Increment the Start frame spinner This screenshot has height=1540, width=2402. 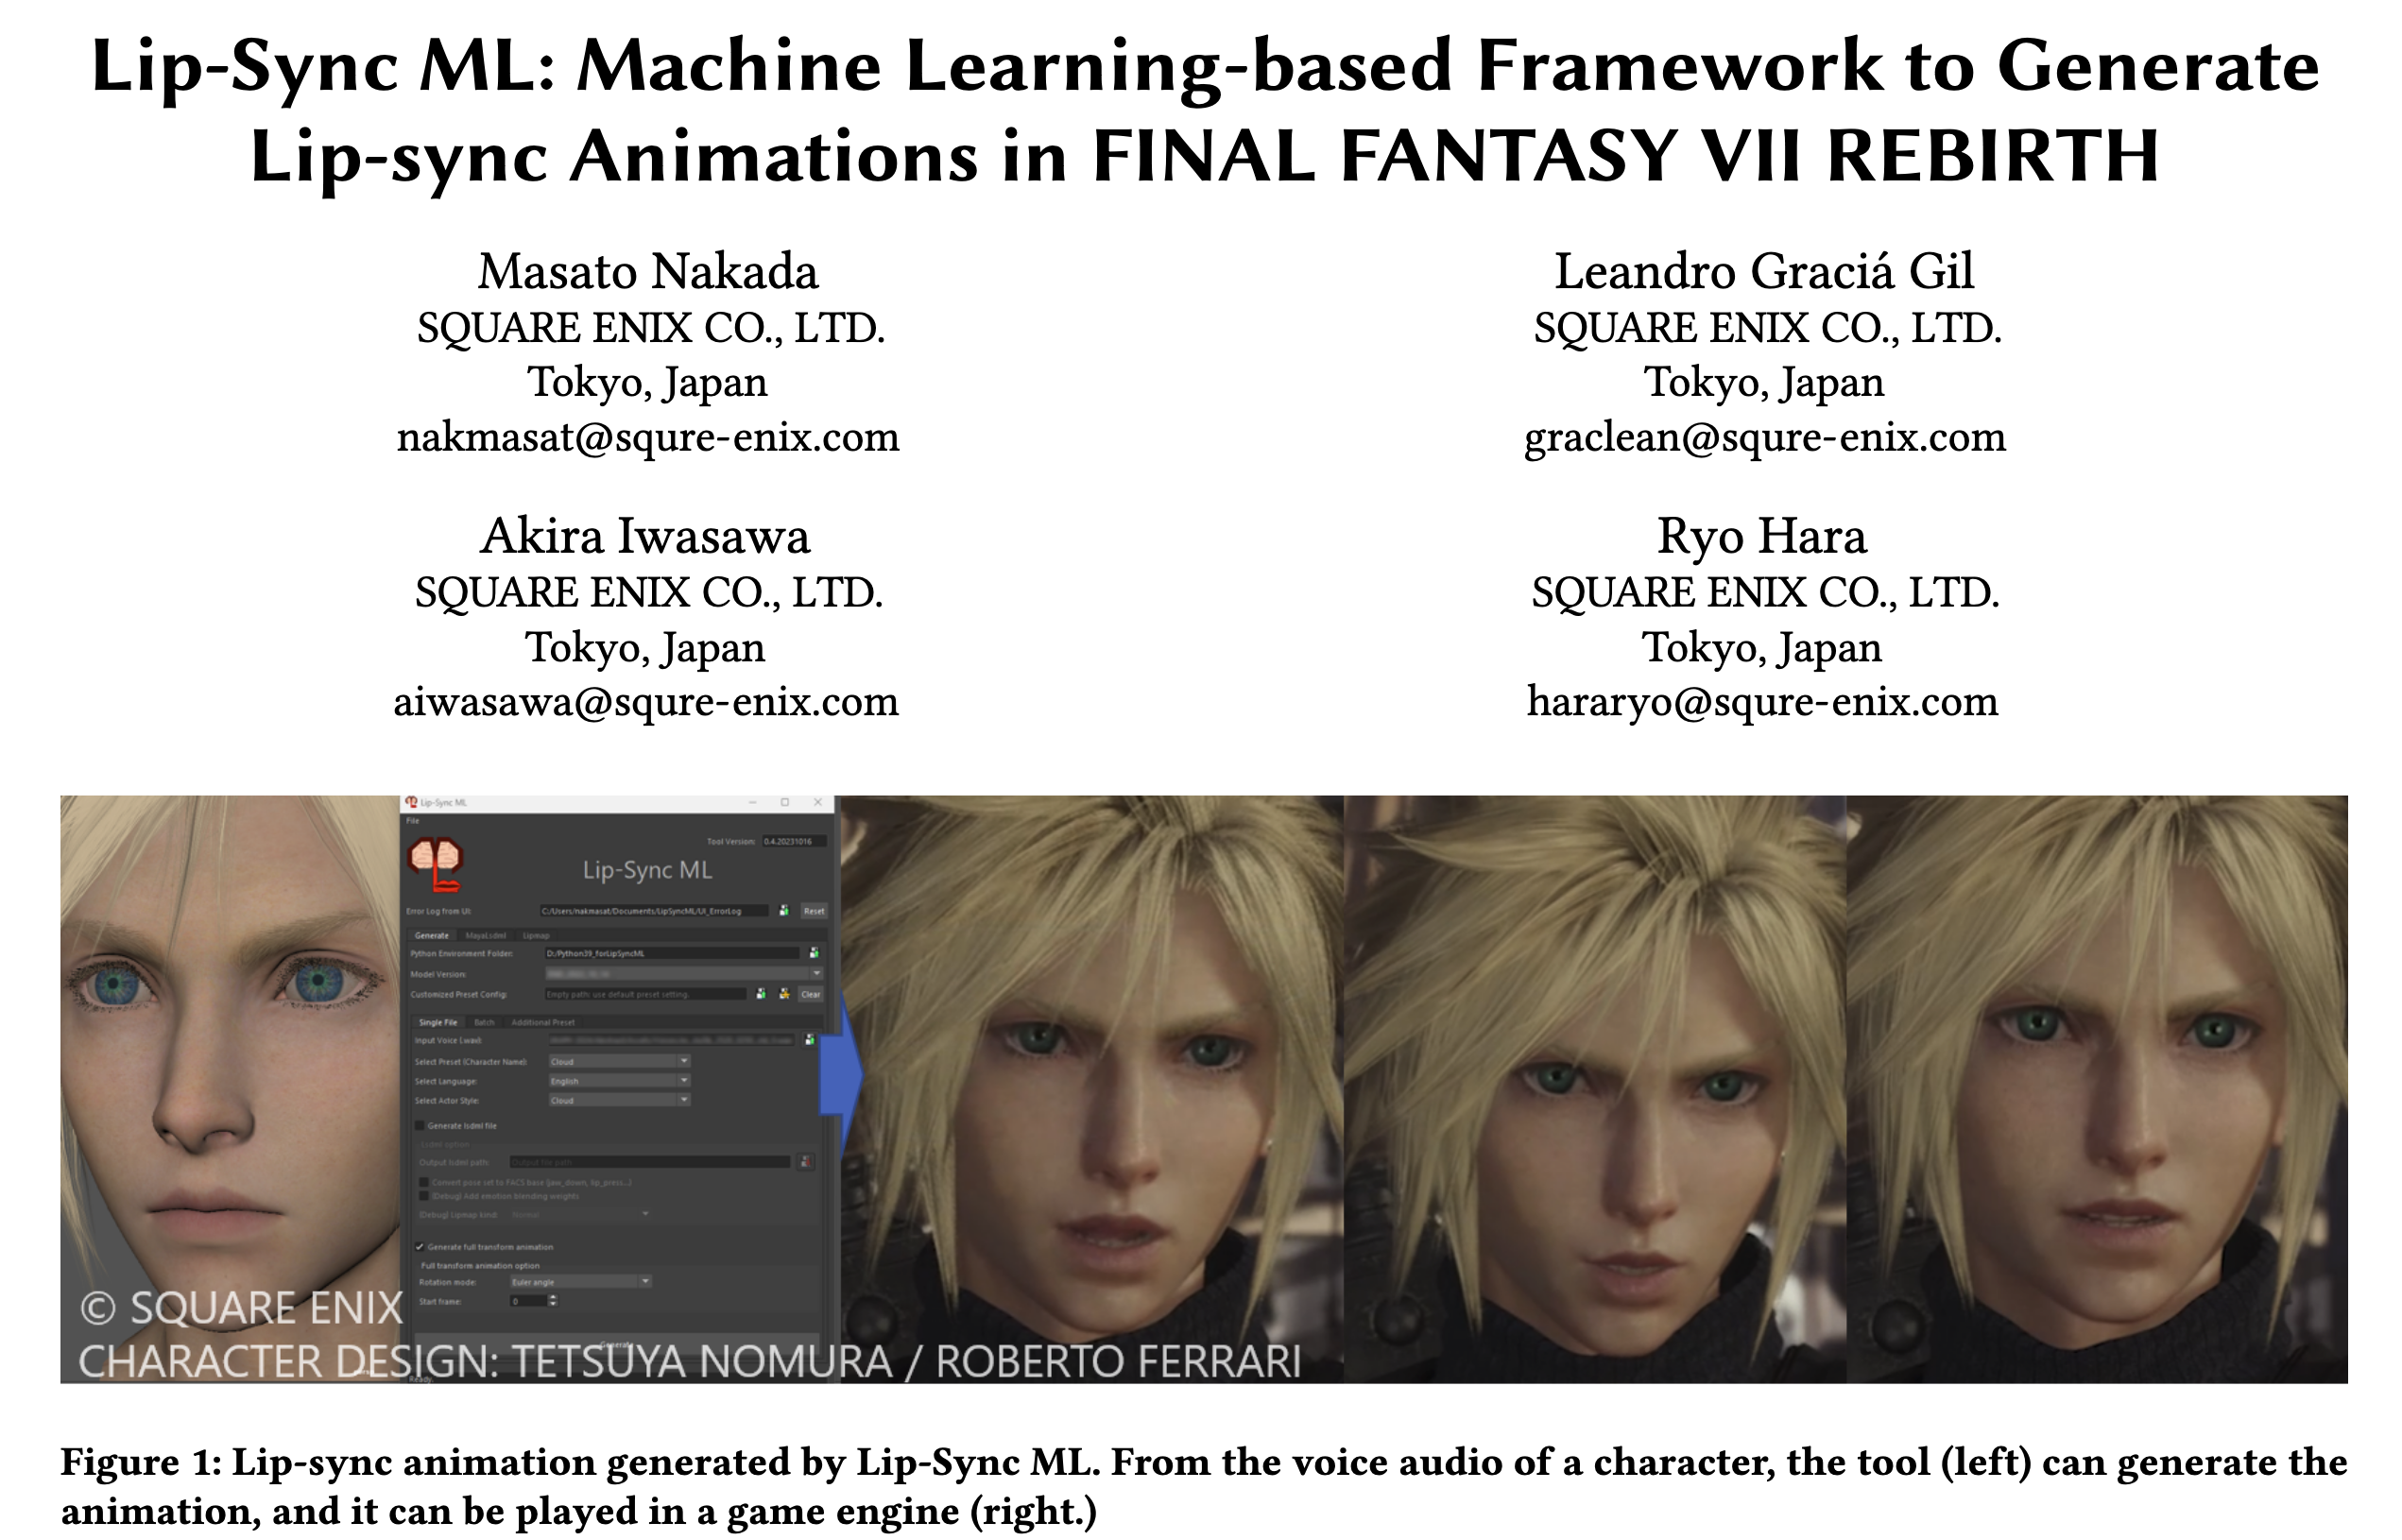tap(553, 1297)
